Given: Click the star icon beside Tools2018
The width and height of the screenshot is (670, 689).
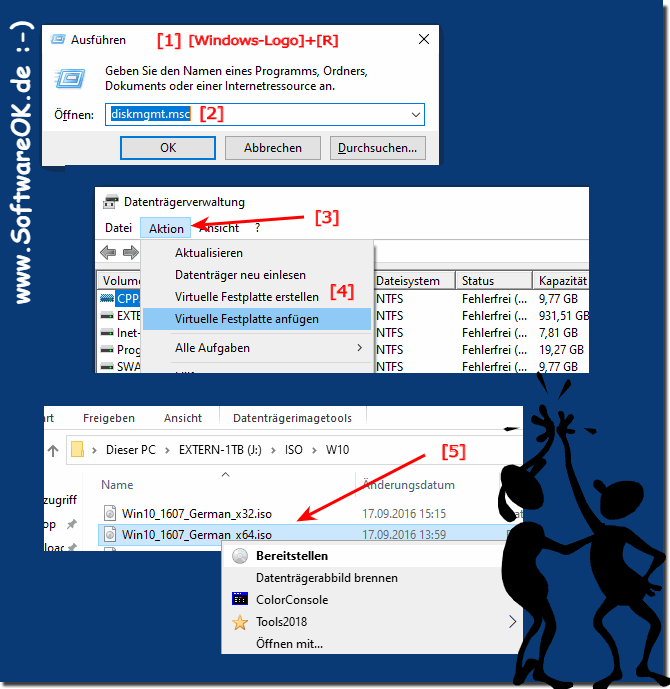Looking at the screenshot, I should [x=240, y=622].
